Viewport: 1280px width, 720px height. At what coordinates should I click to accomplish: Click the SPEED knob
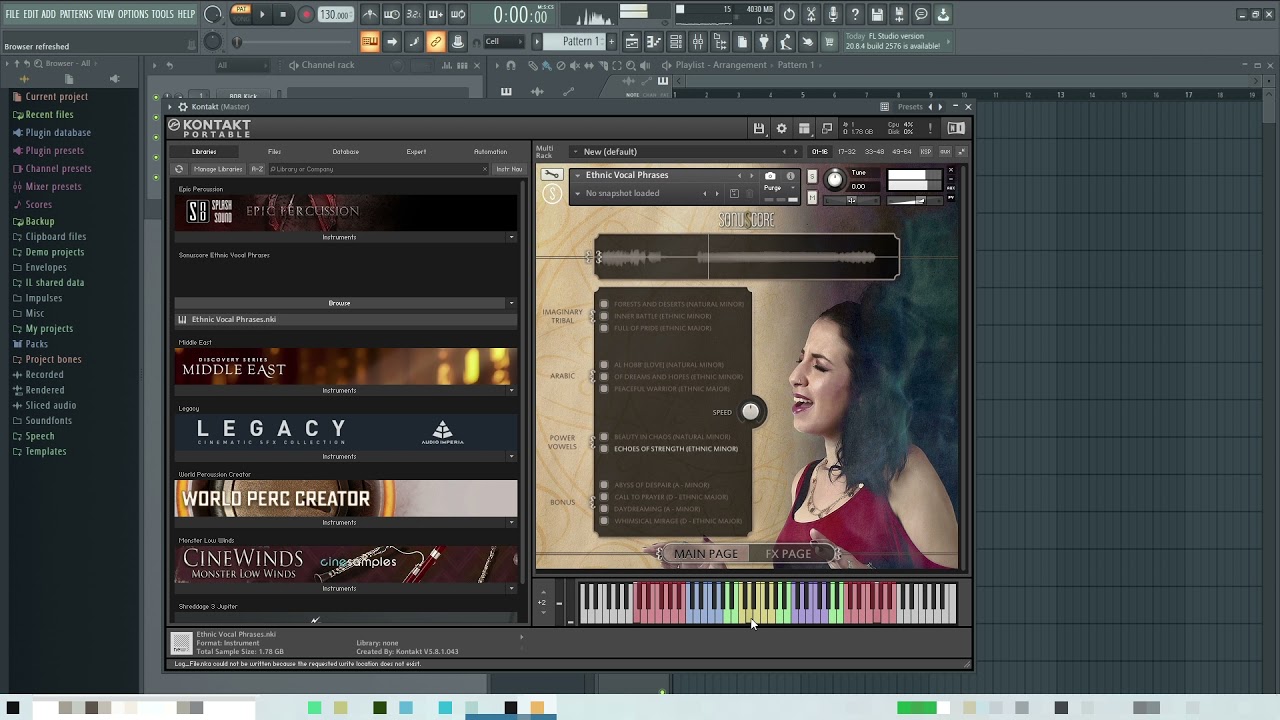tap(750, 412)
